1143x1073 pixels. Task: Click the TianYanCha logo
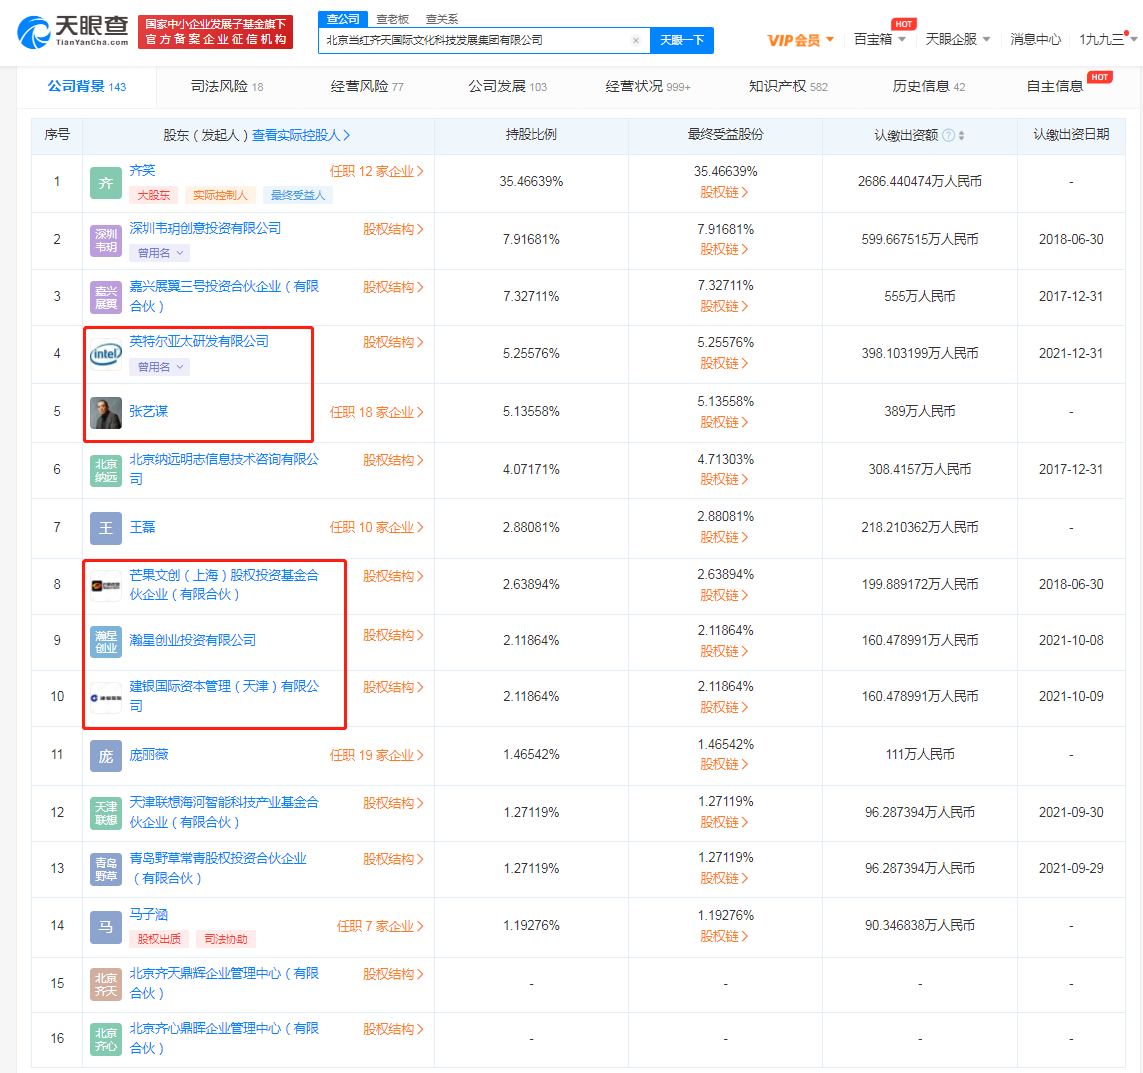tap(72, 32)
